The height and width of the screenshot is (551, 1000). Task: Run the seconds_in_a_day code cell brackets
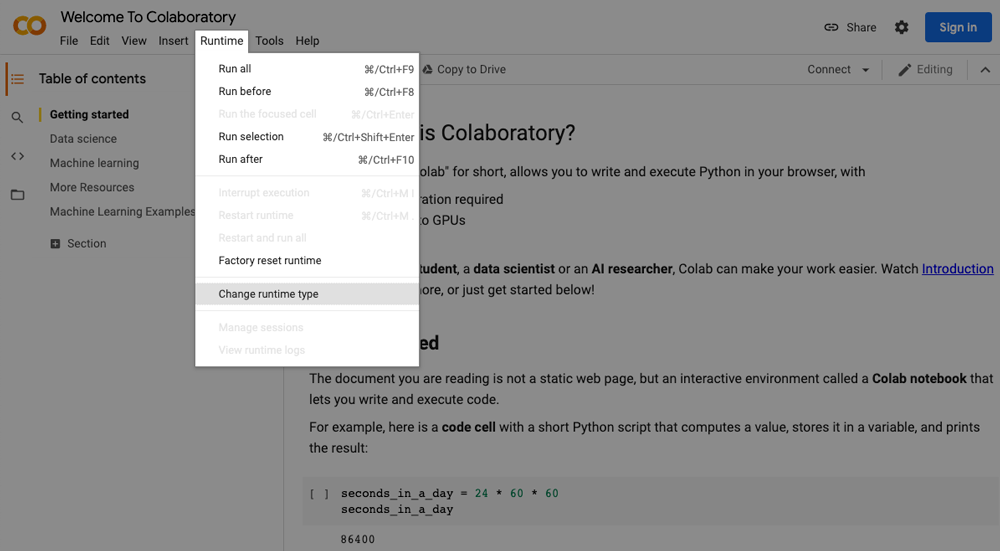tap(320, 494)
